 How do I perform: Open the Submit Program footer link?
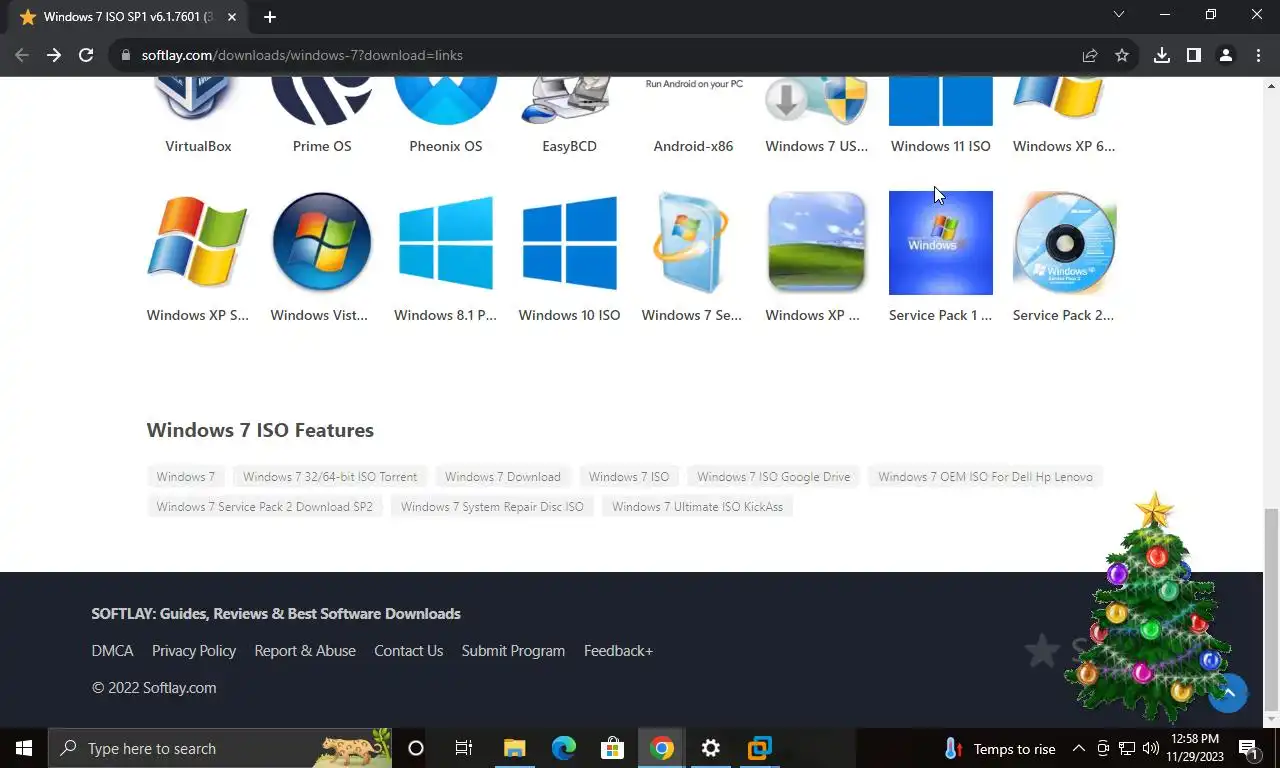coord(513,651)
